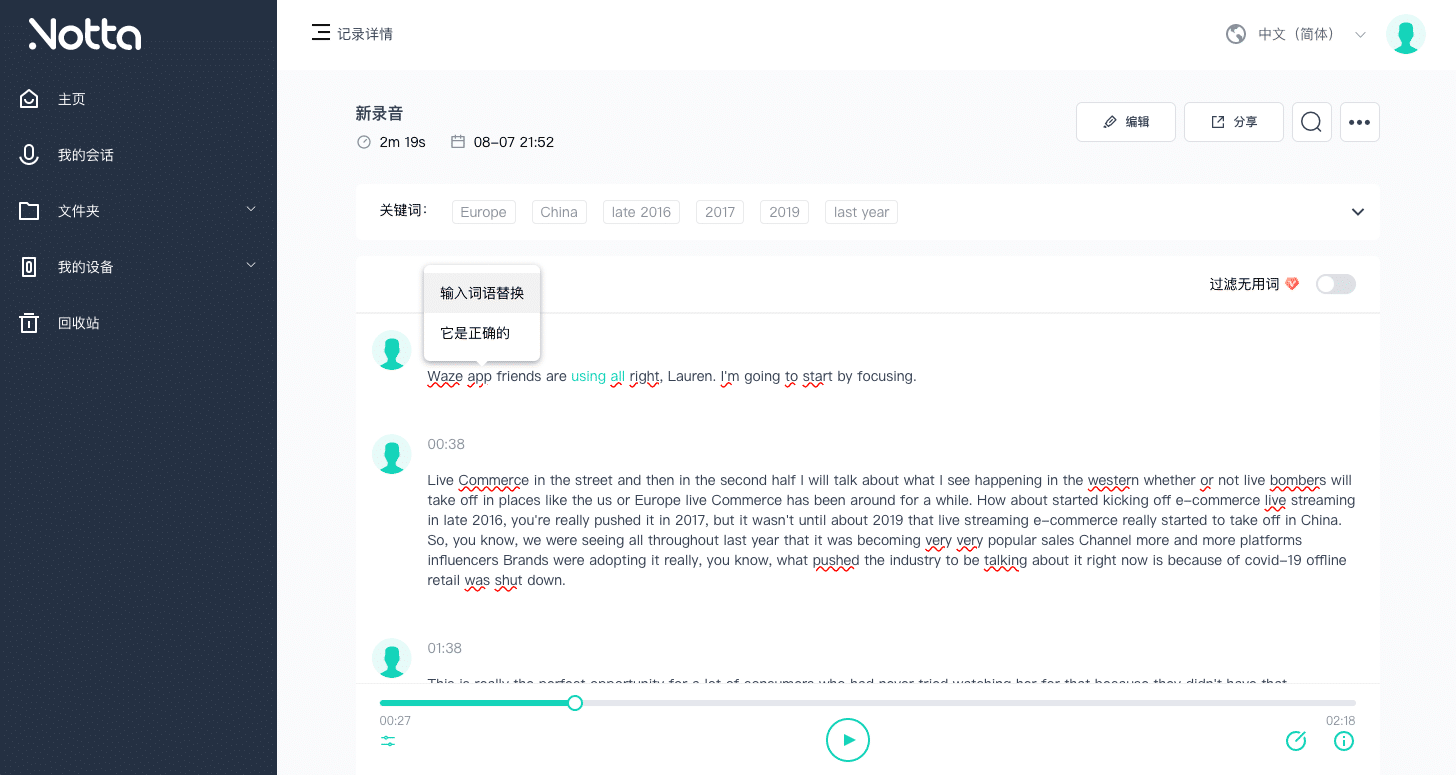Open the 中文（简体）language dropdown
This screenshot has width=1456, height=775.
tap(1295, 33)
